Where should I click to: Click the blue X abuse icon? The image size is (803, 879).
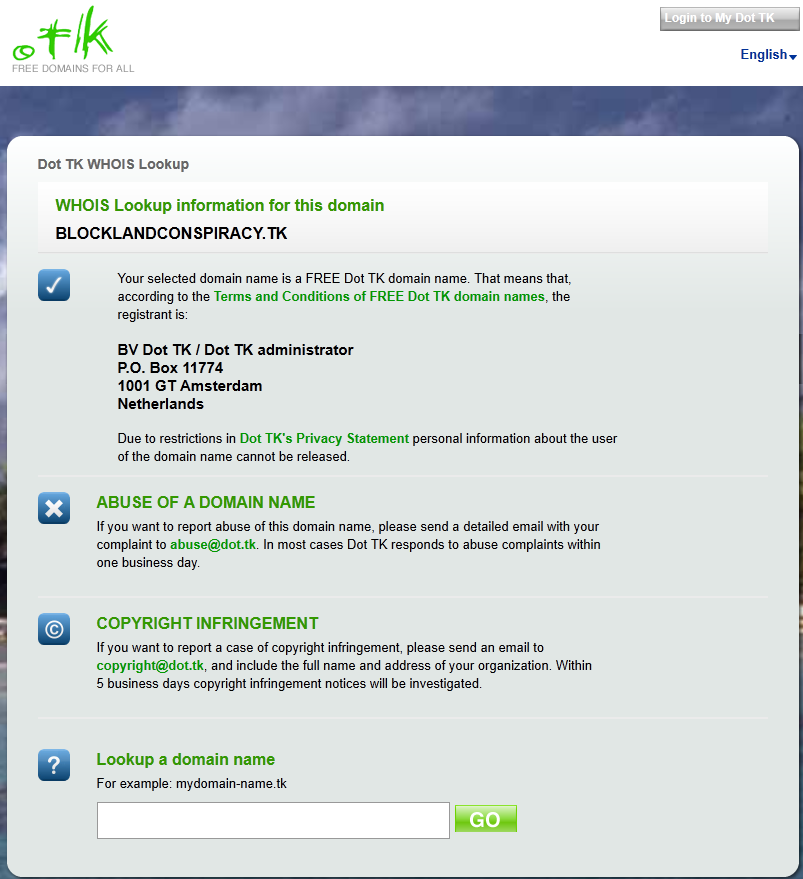click(x=54, y=508)
